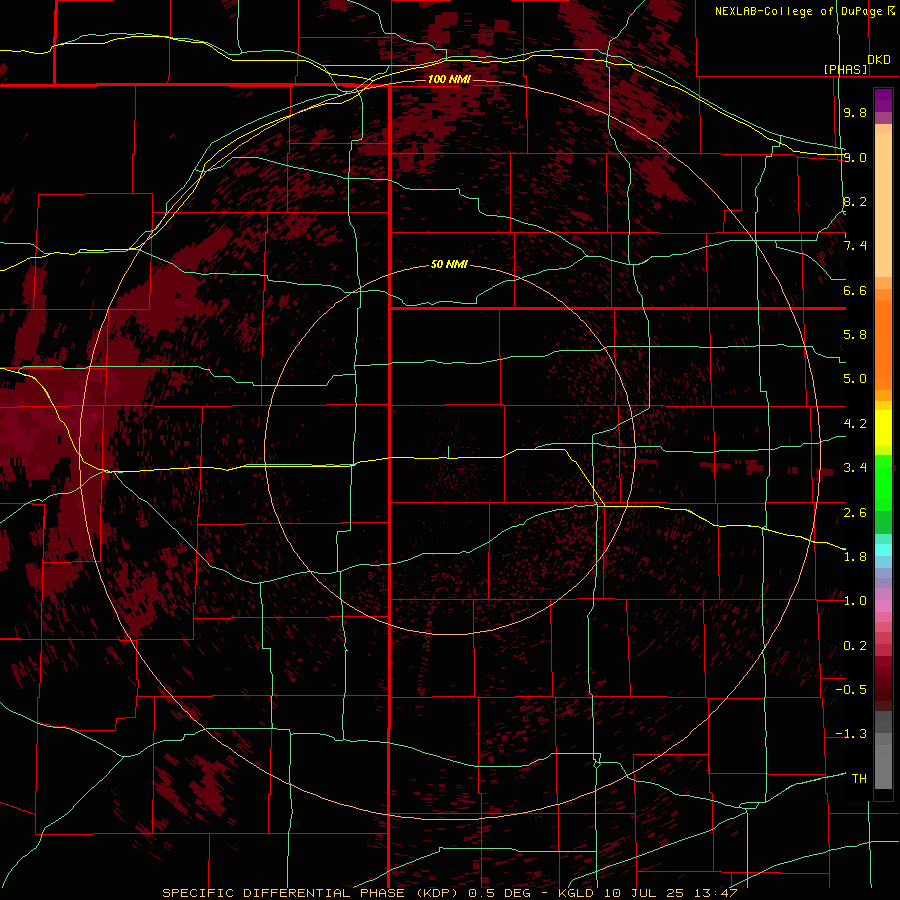Click the 50 NMI range ring label
900x900 pixels.
449,264
